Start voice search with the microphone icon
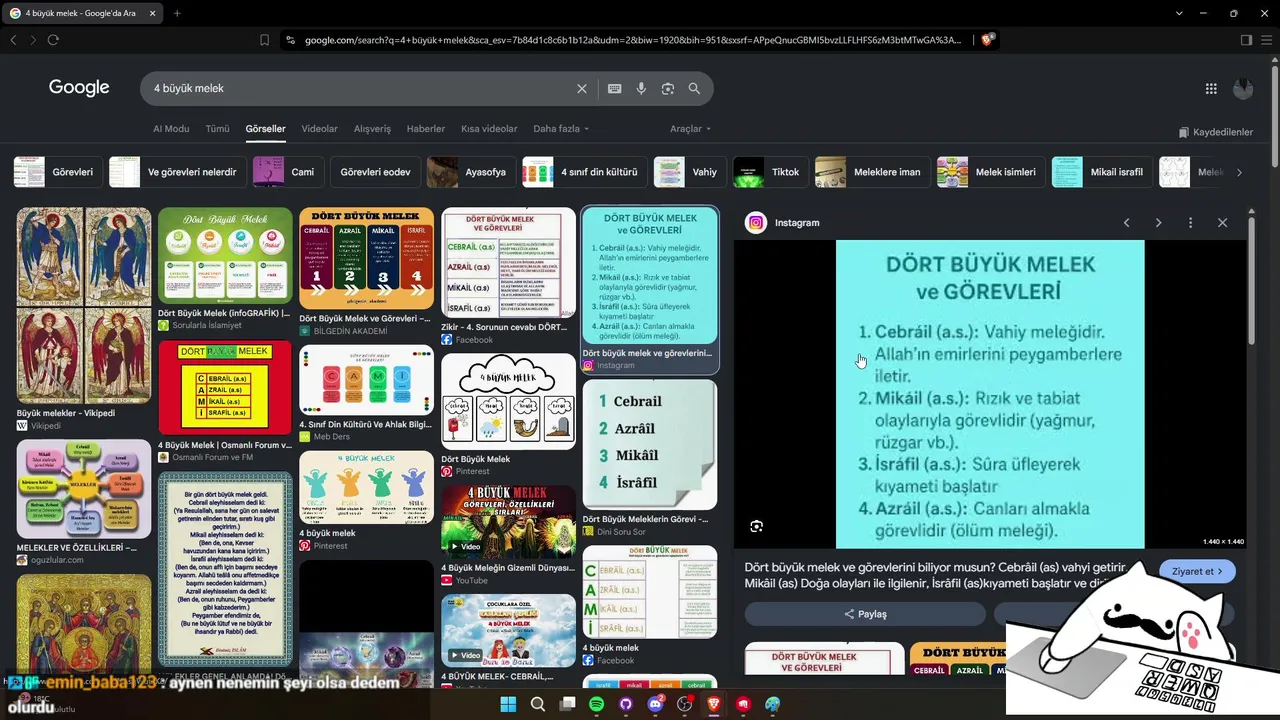The height and width of the screenshot is (720, 1280). pos(641,88)
